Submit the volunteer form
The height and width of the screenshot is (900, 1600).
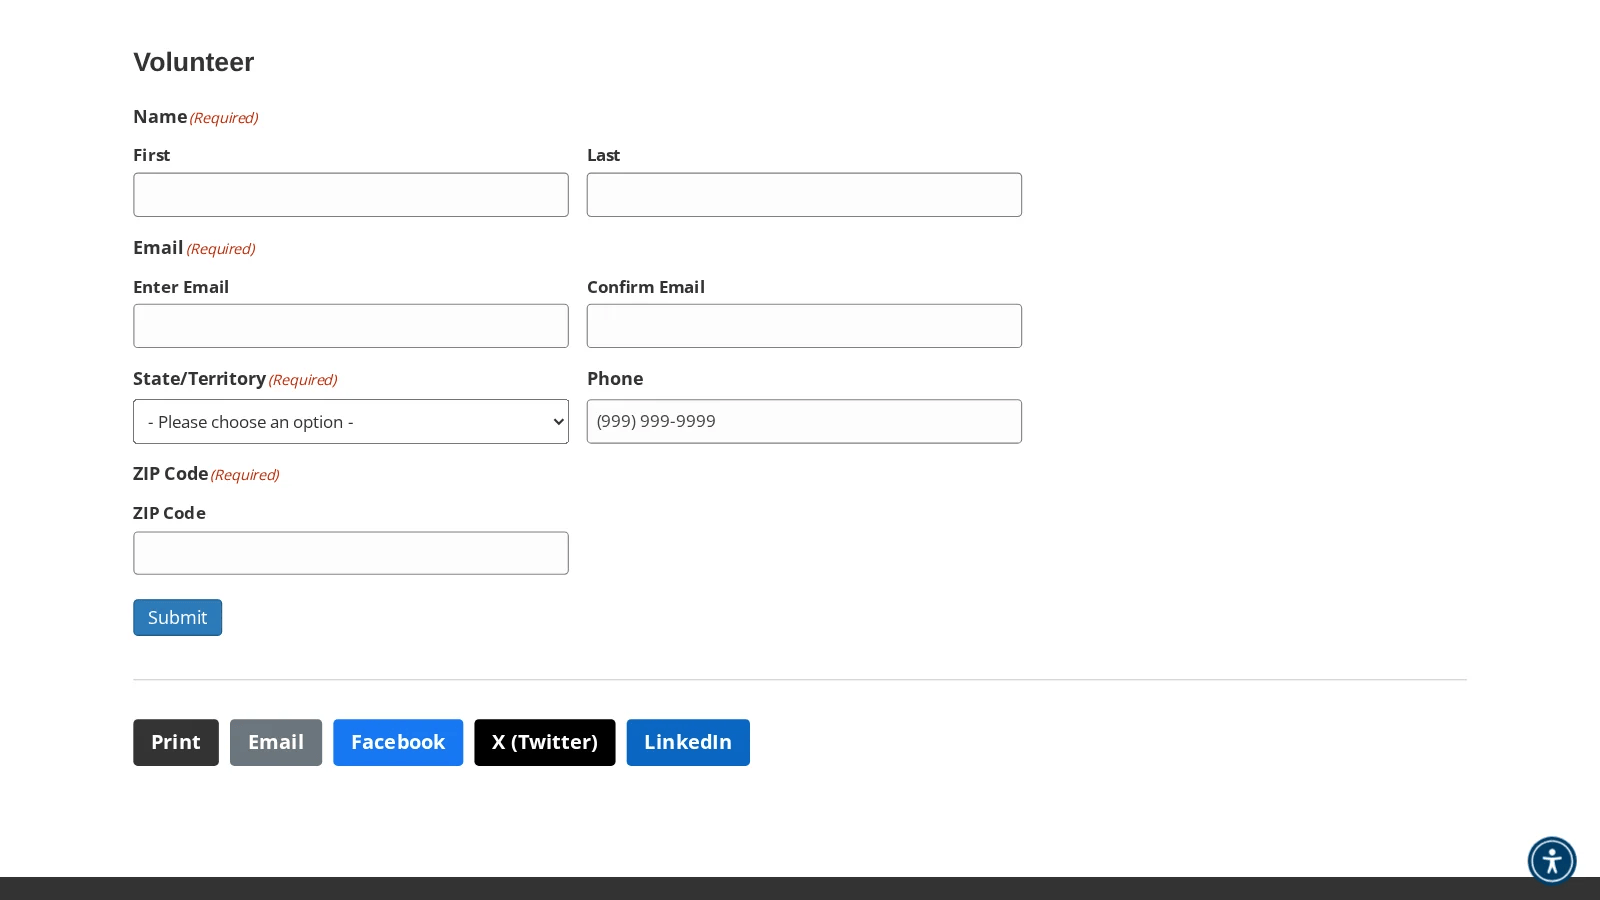click(x=177, y=617)
